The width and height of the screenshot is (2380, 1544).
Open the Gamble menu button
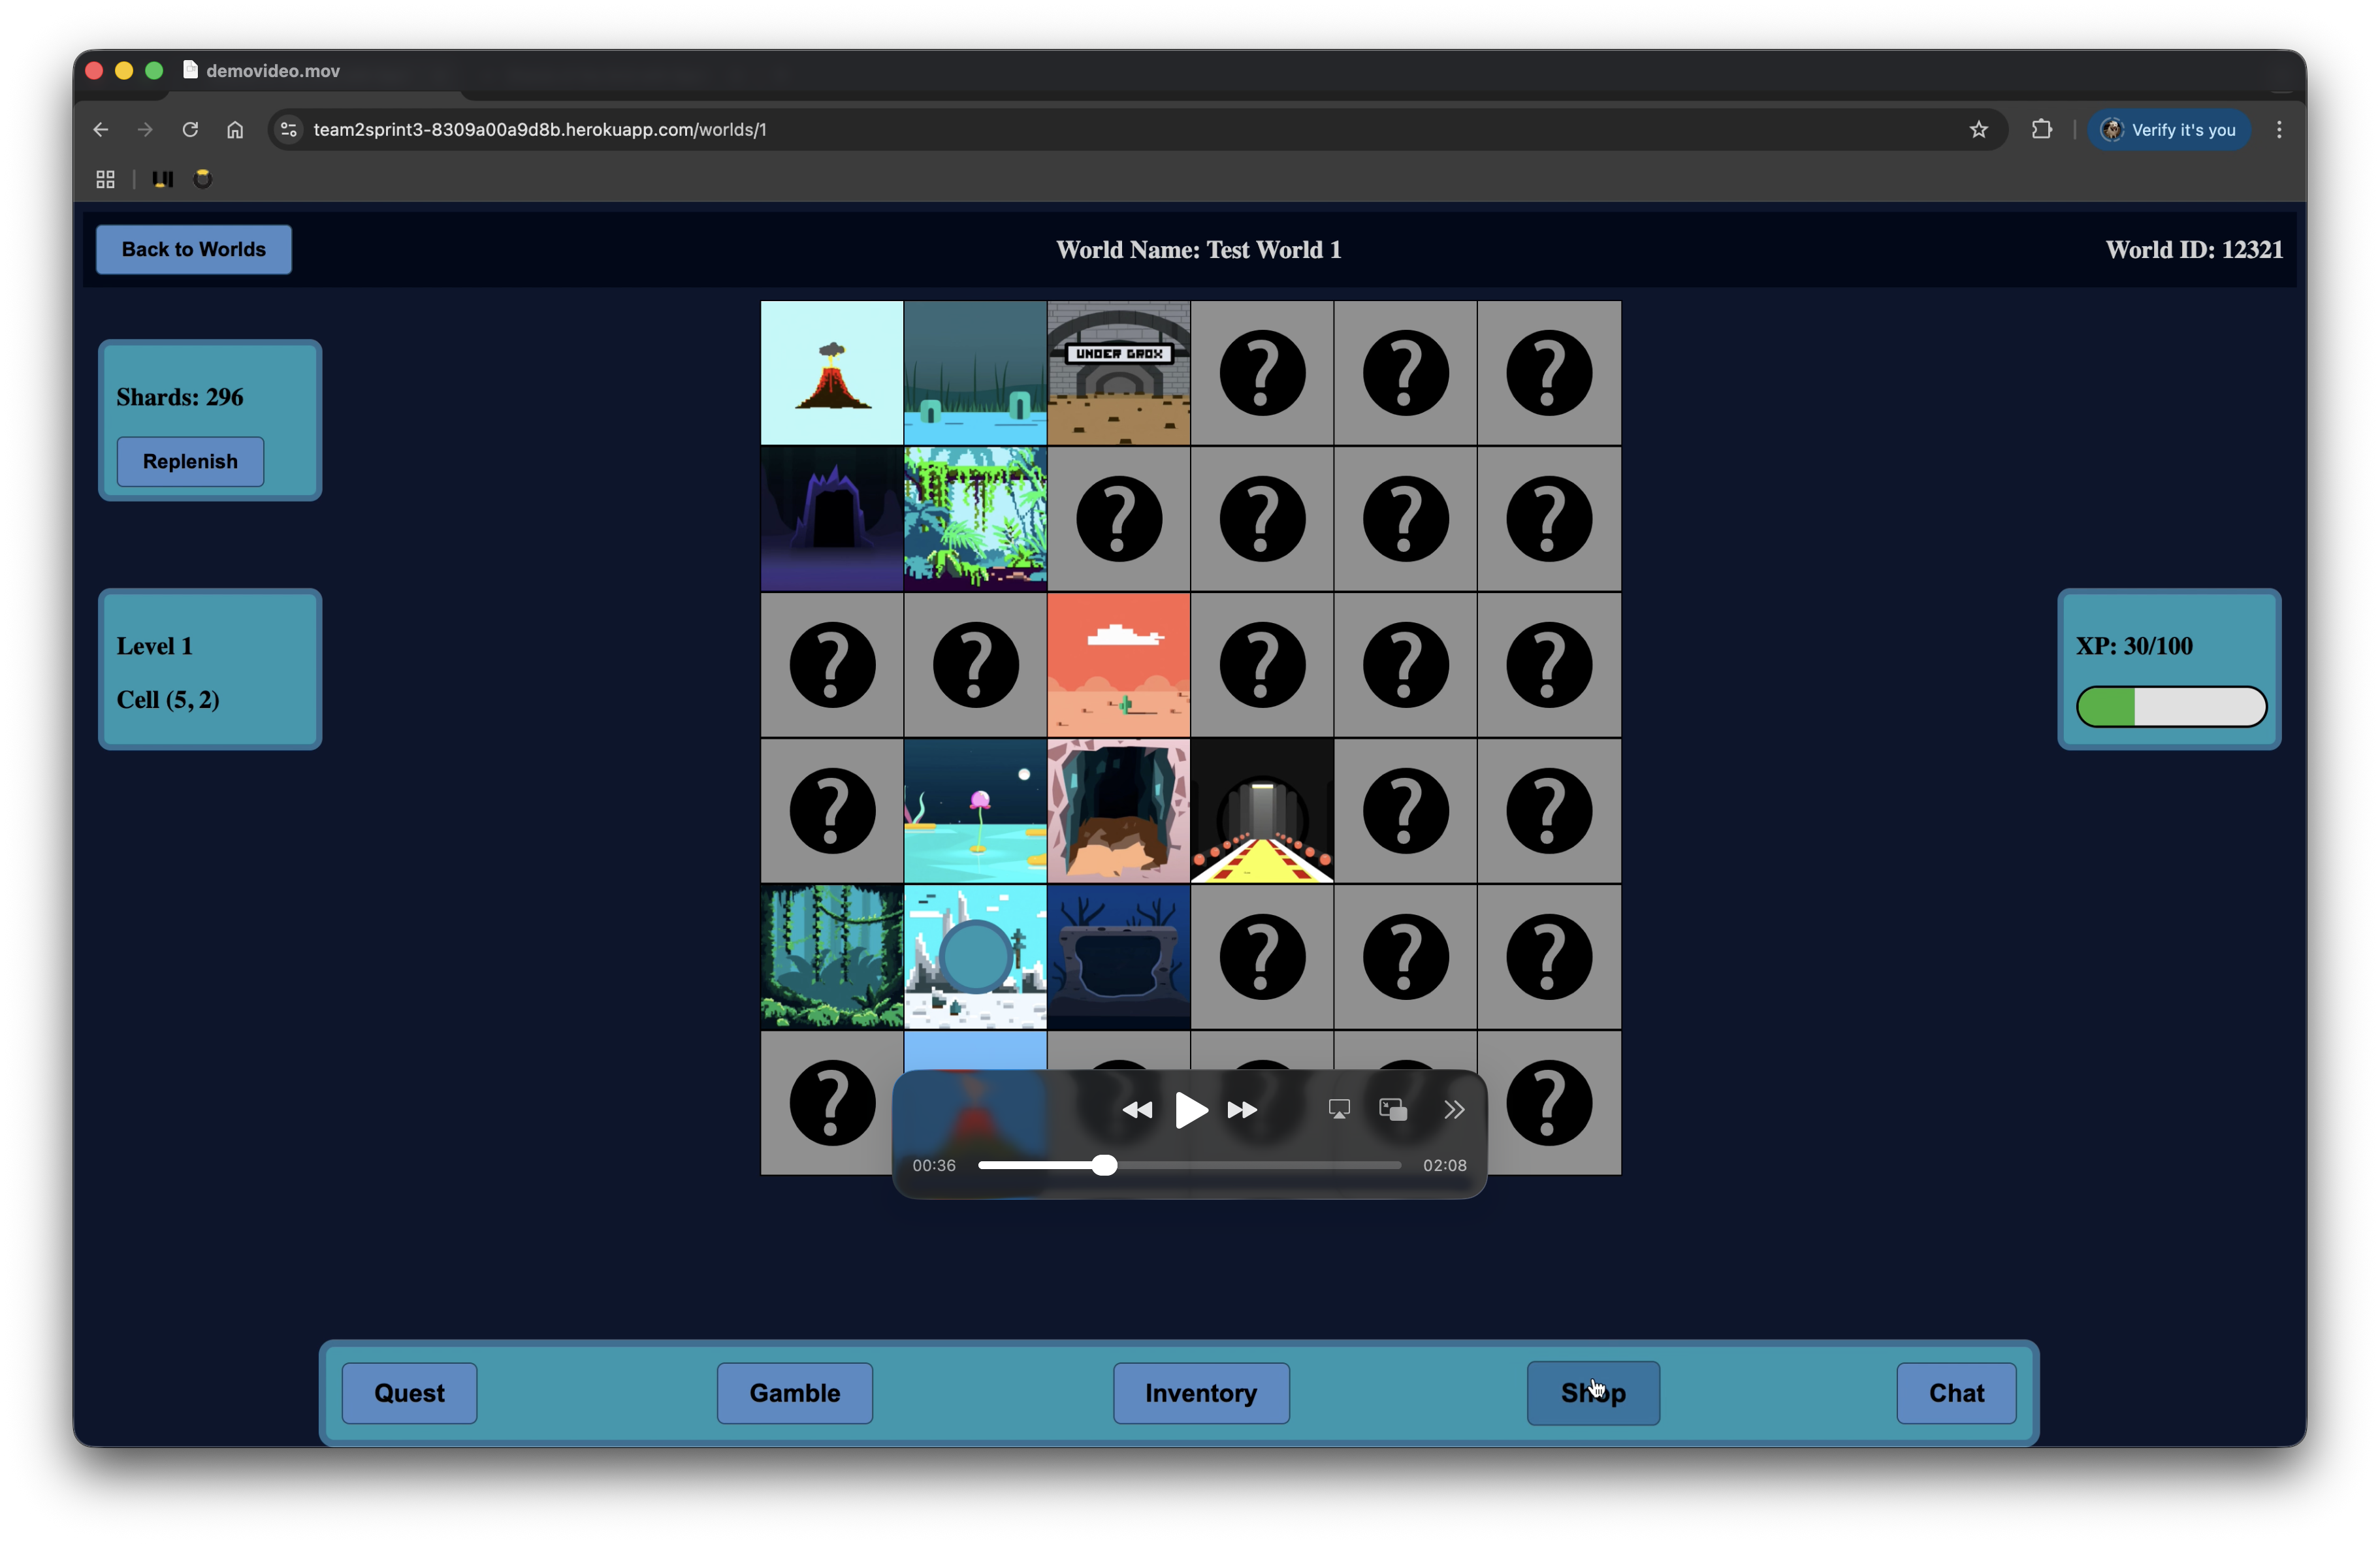tap(794, 1393)
